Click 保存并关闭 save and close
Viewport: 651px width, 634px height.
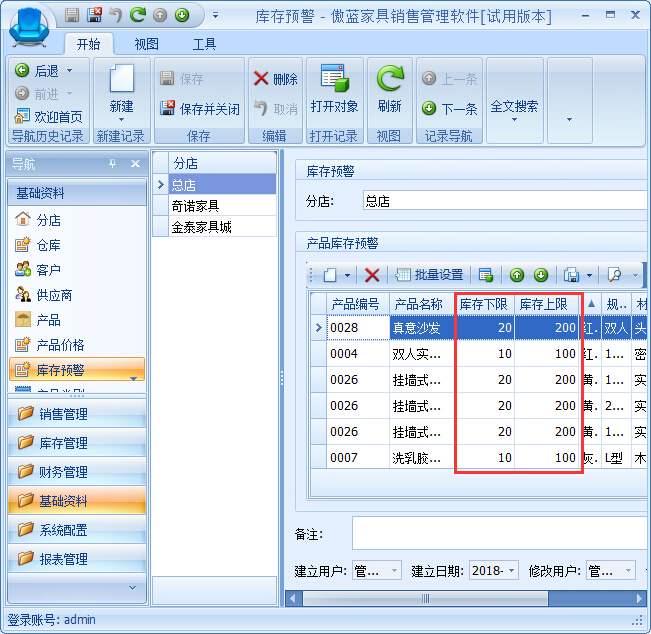click(200, 109)
